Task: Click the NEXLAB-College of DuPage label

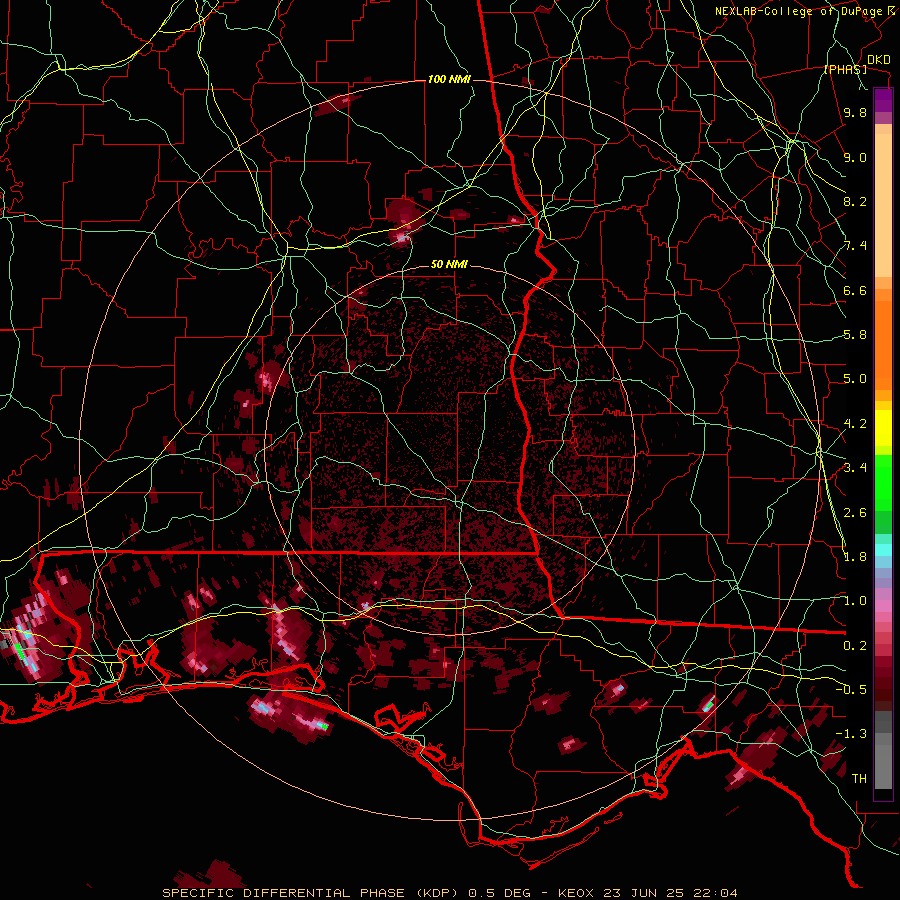Action: [798, 11]
